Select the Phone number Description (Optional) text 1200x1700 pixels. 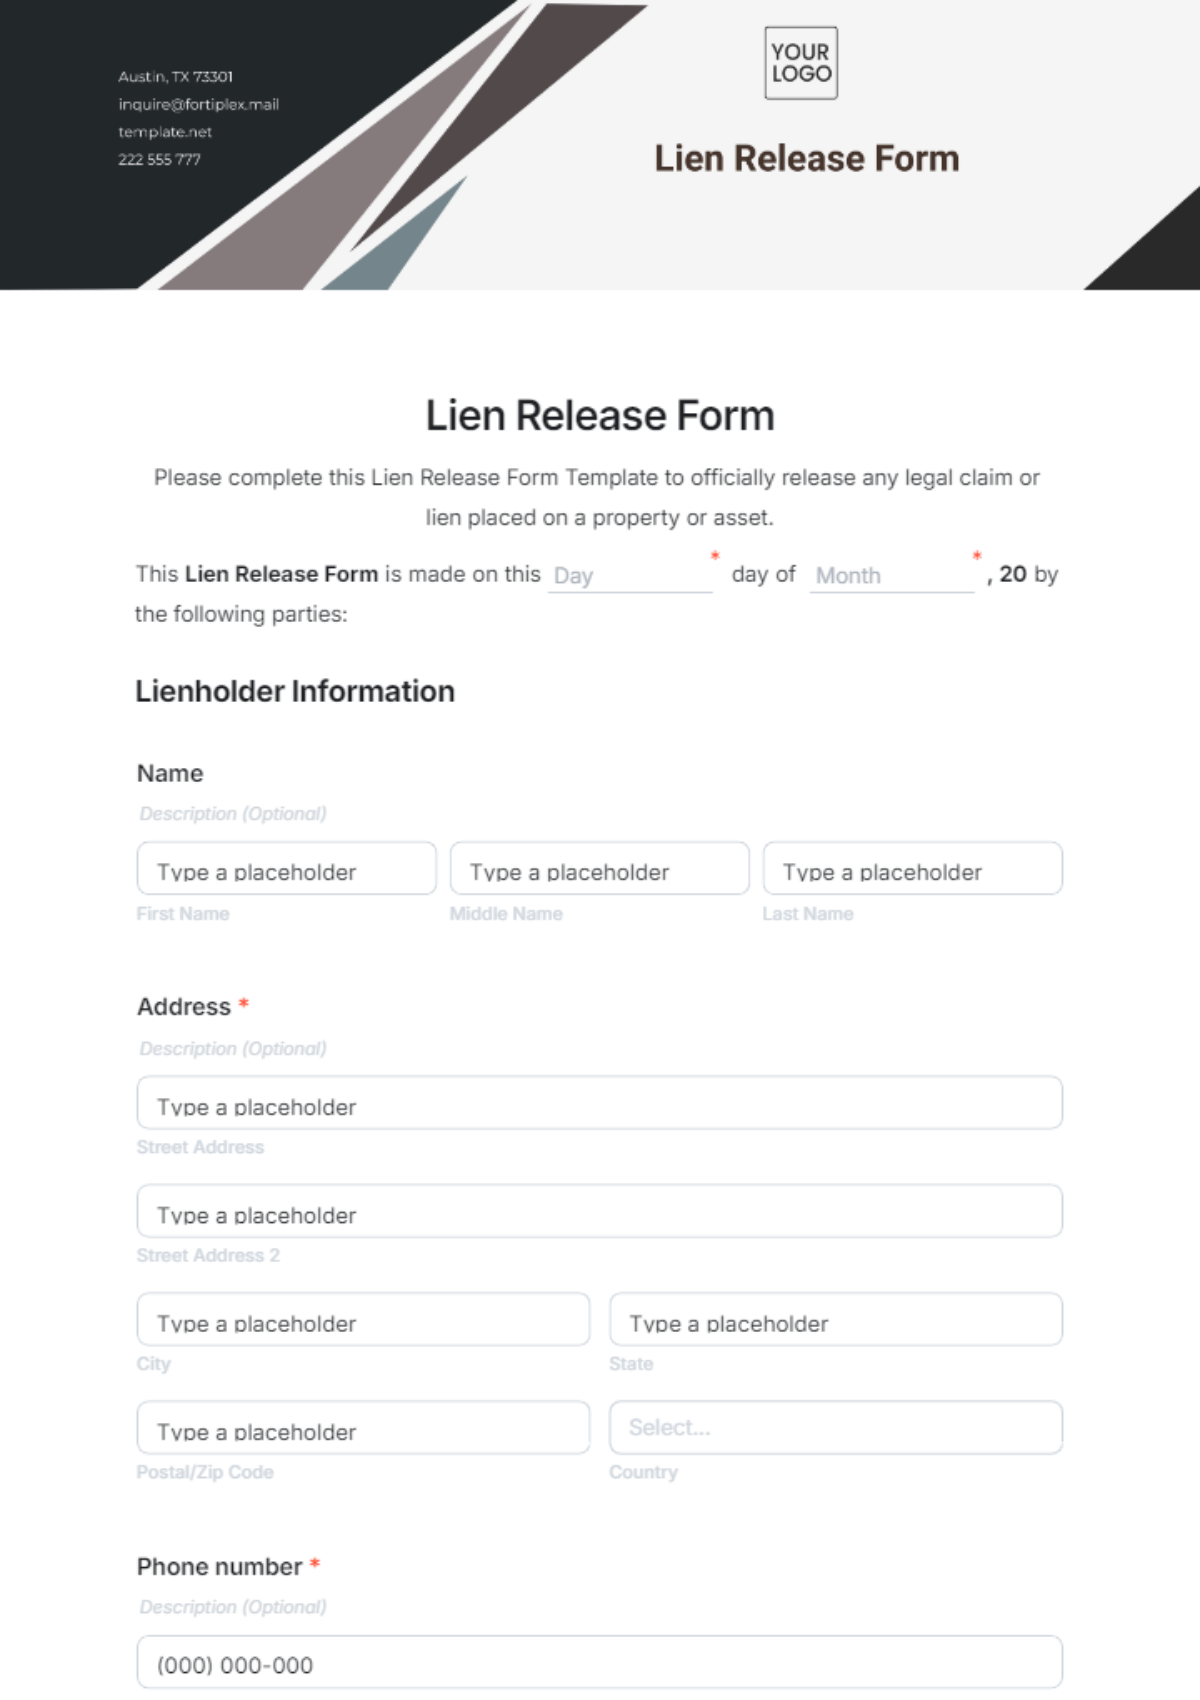point(233,1607)
